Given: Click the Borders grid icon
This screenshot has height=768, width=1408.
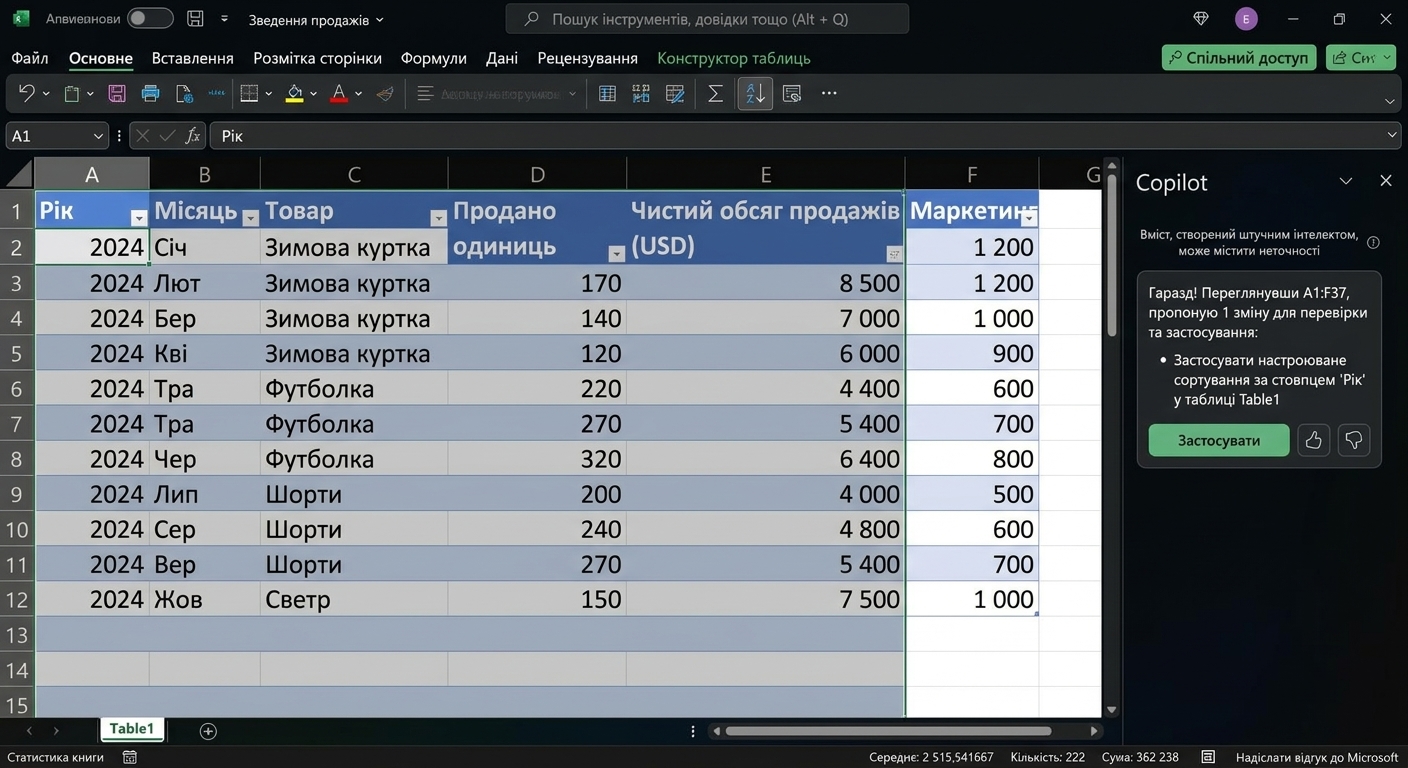Looking at the screenshot, I should (x=249, y=93).
